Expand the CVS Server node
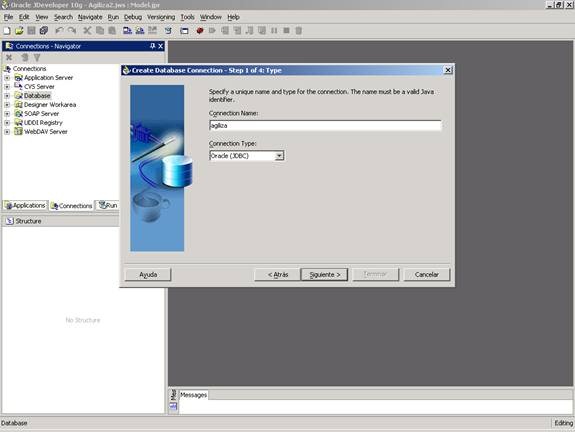The image size is (575, 432). pos(7,87)
